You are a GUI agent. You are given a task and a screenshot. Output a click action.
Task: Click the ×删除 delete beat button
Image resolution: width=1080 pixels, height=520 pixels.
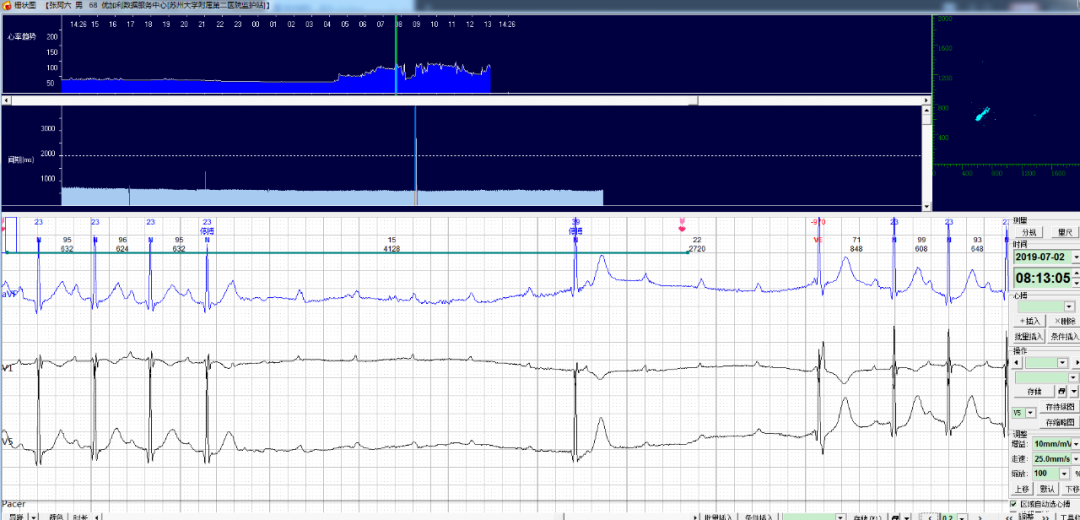[x=1064, y=321]
